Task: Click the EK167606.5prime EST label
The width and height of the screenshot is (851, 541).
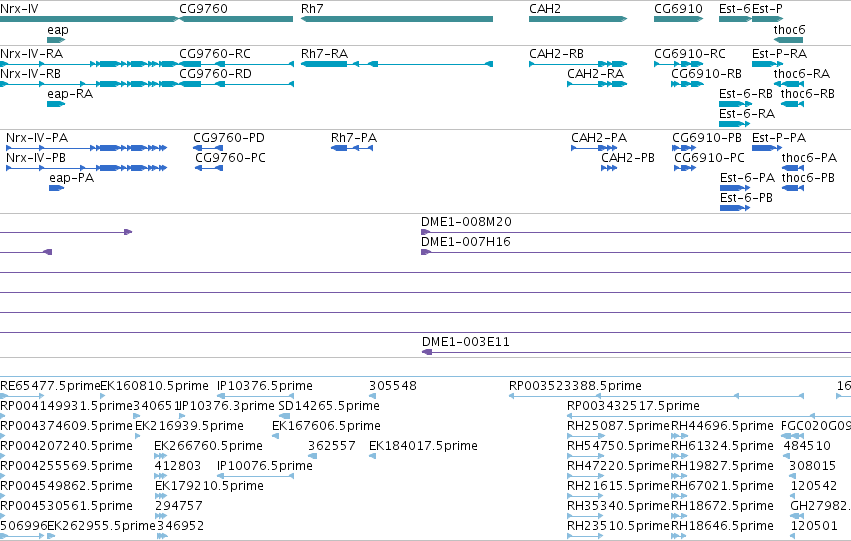Action: (x=326, y=426)
